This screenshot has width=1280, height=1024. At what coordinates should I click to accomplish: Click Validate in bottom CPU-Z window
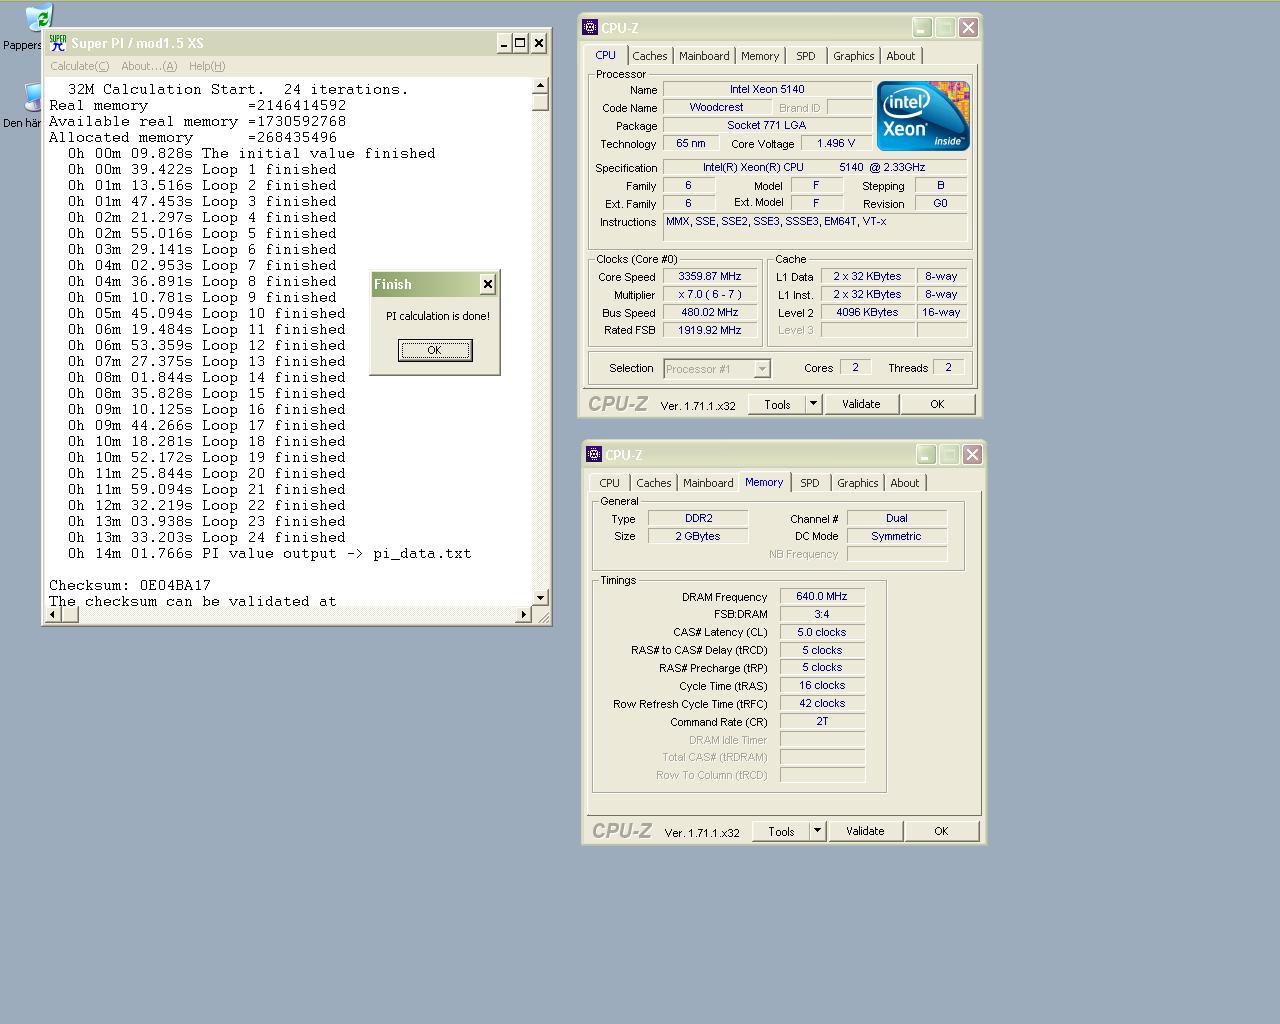coord(865,831)
